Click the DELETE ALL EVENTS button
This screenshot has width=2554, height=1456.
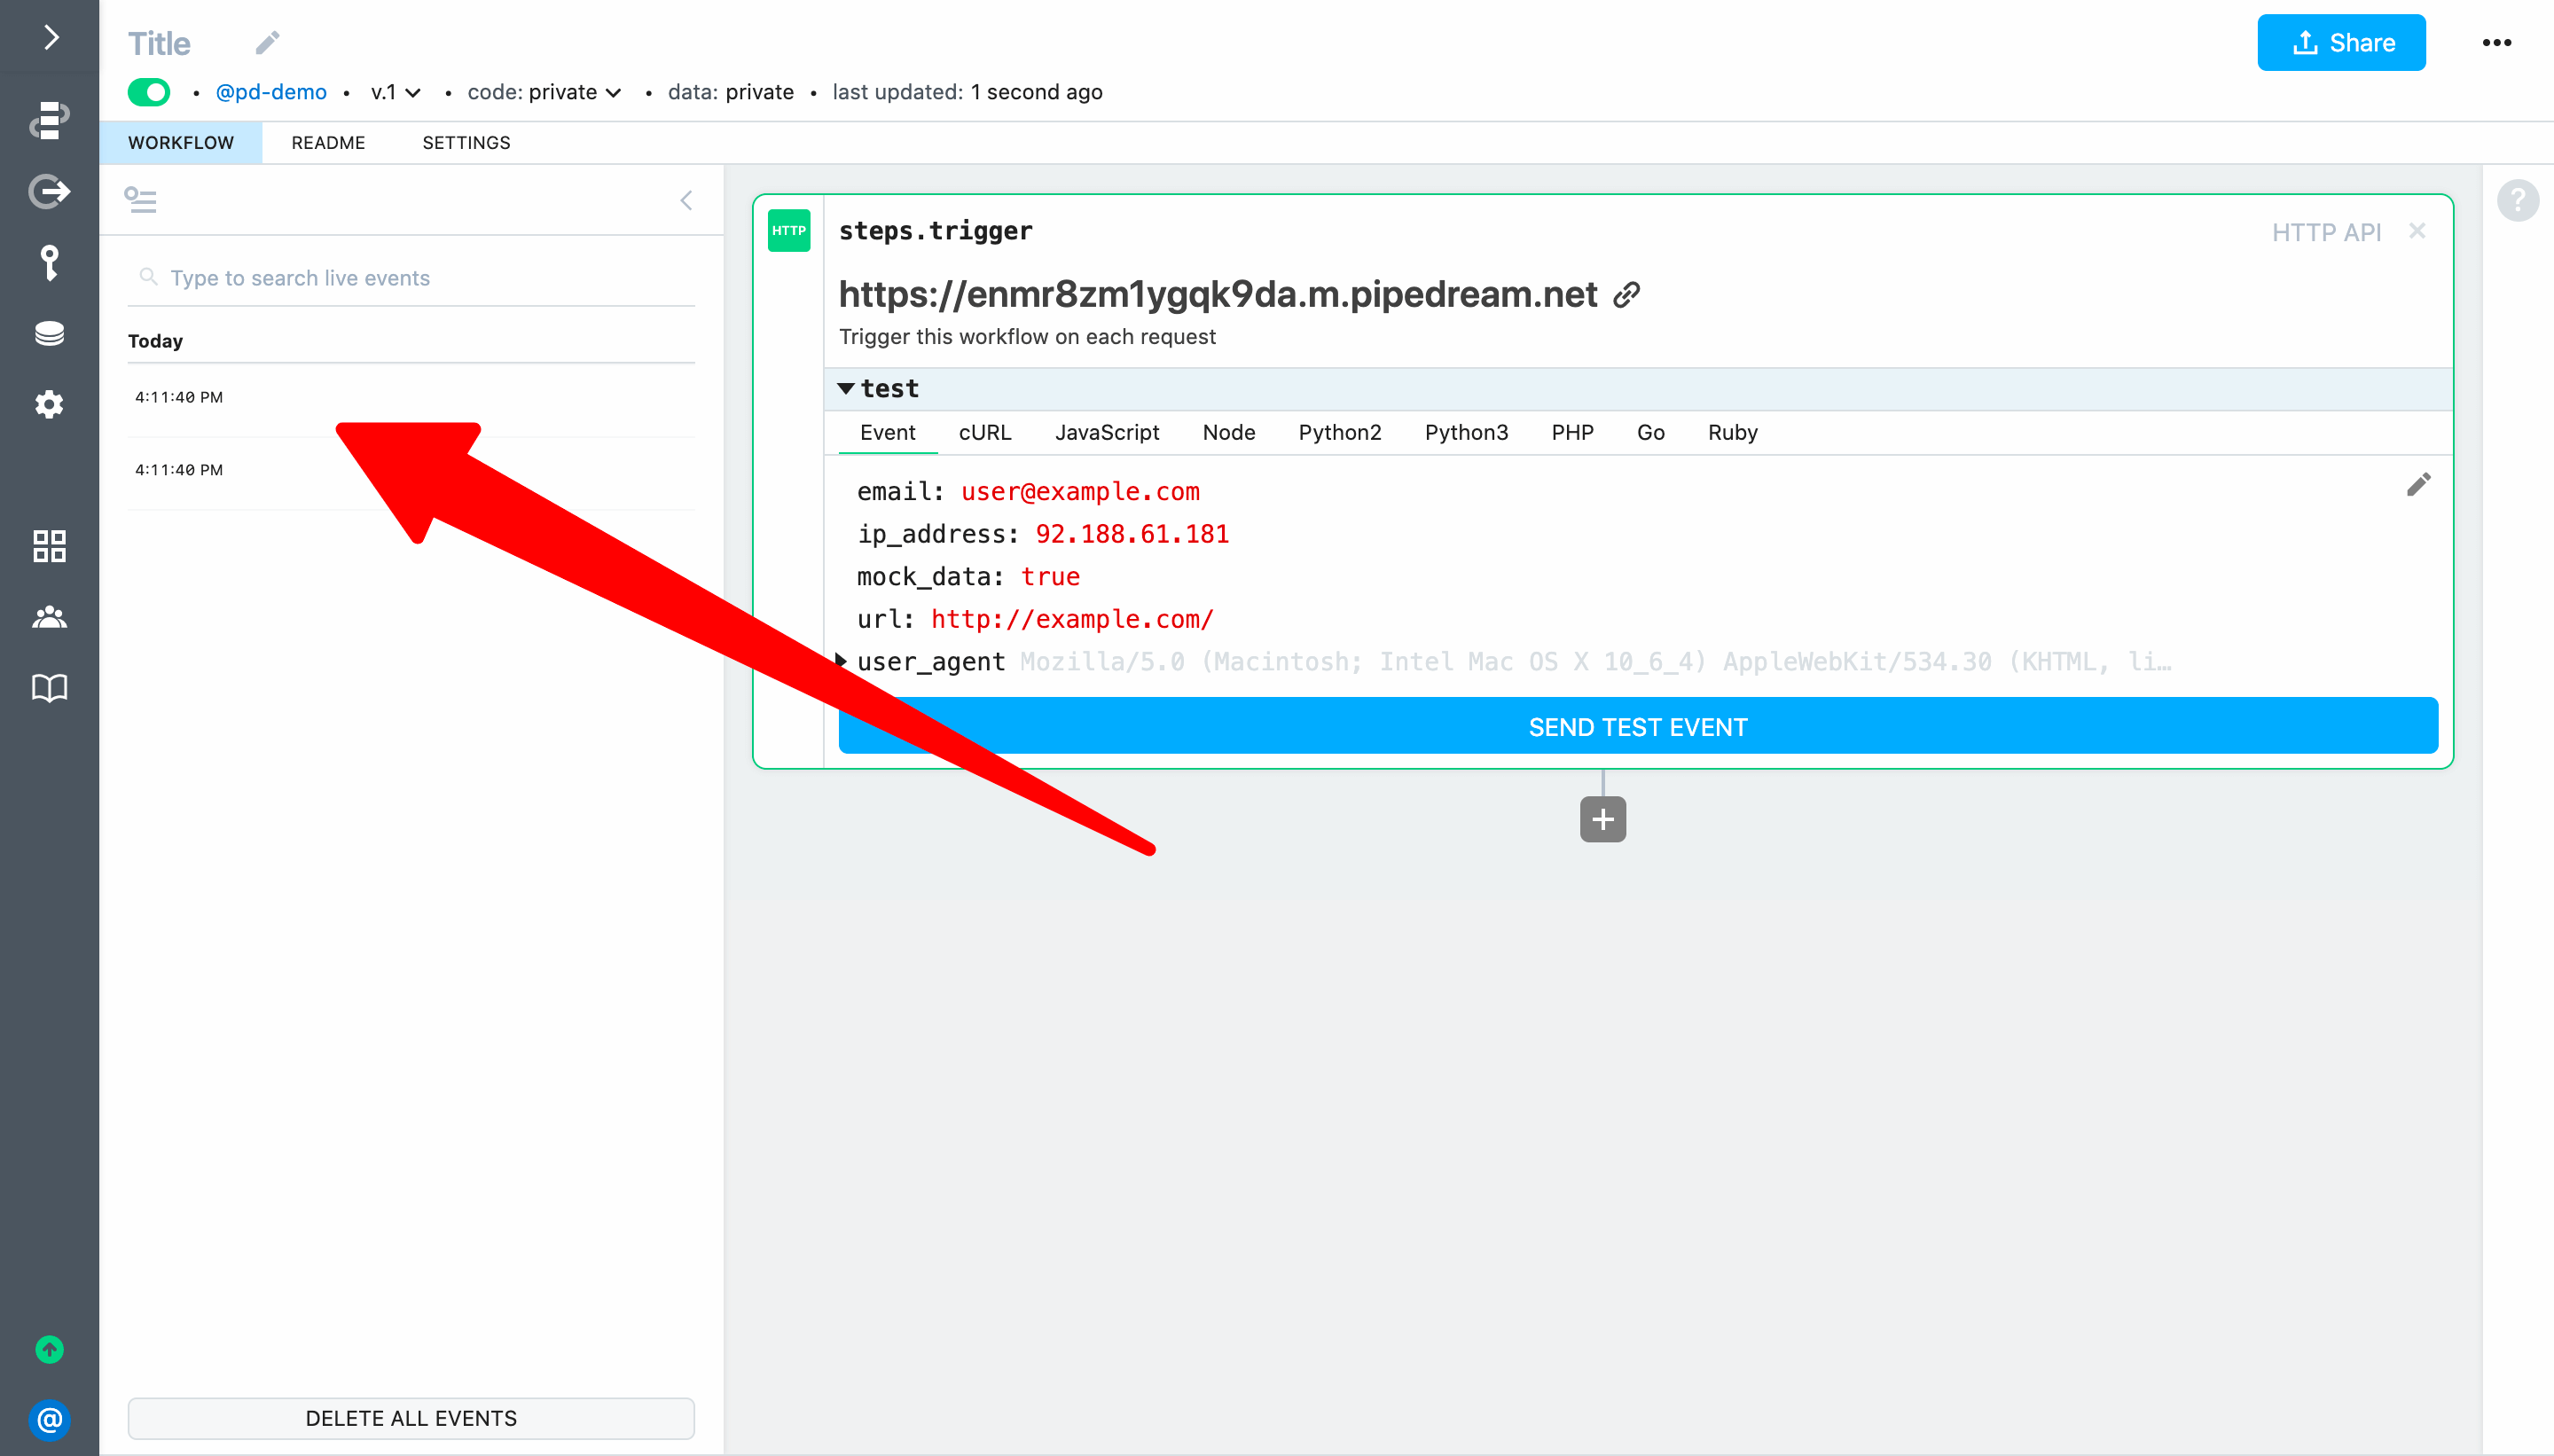(x=411, y=1418)
